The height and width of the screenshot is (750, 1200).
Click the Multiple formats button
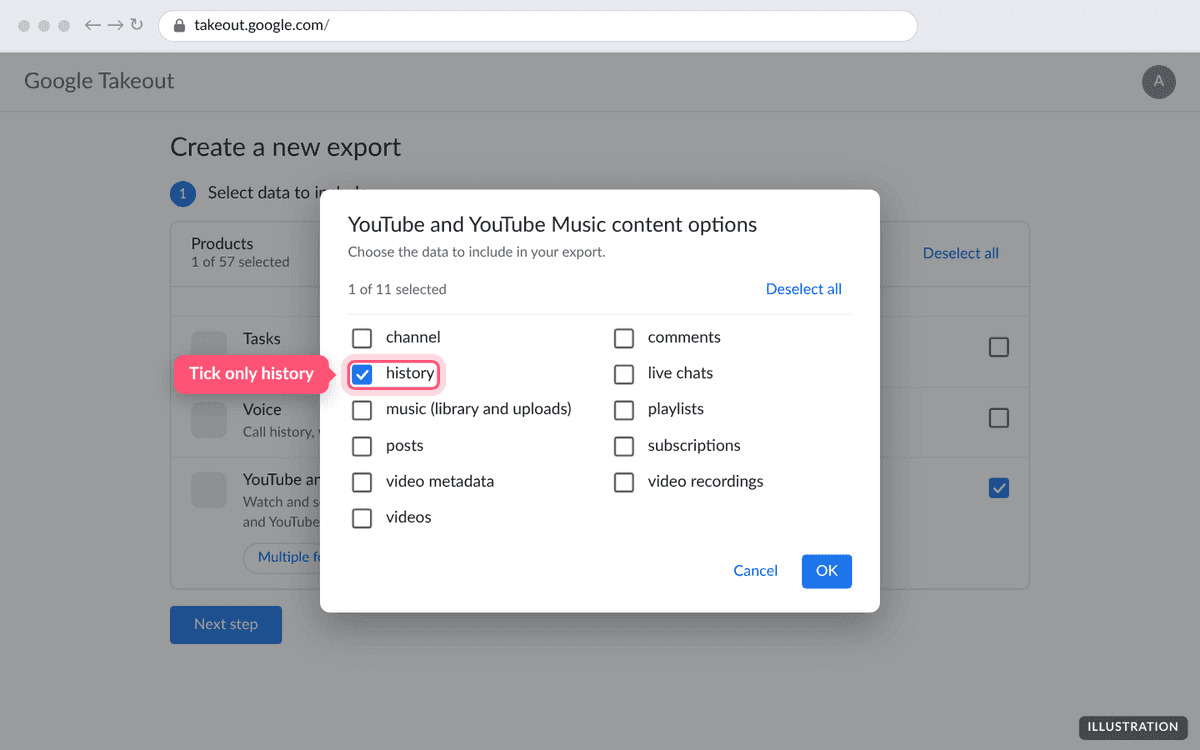pos(282,557)
